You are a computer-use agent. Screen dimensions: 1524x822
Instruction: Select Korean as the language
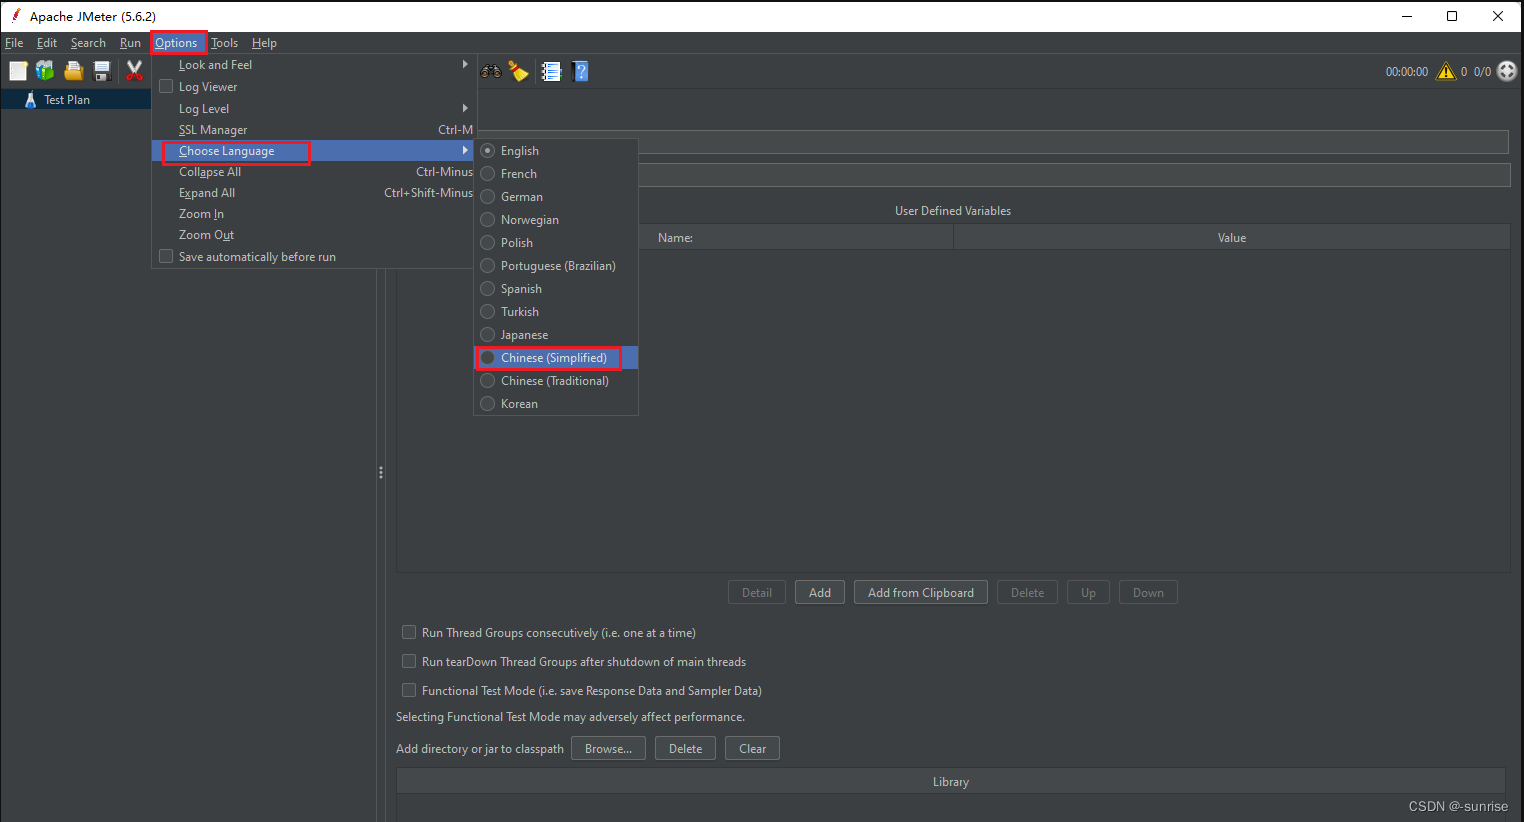tap(556, 404)
